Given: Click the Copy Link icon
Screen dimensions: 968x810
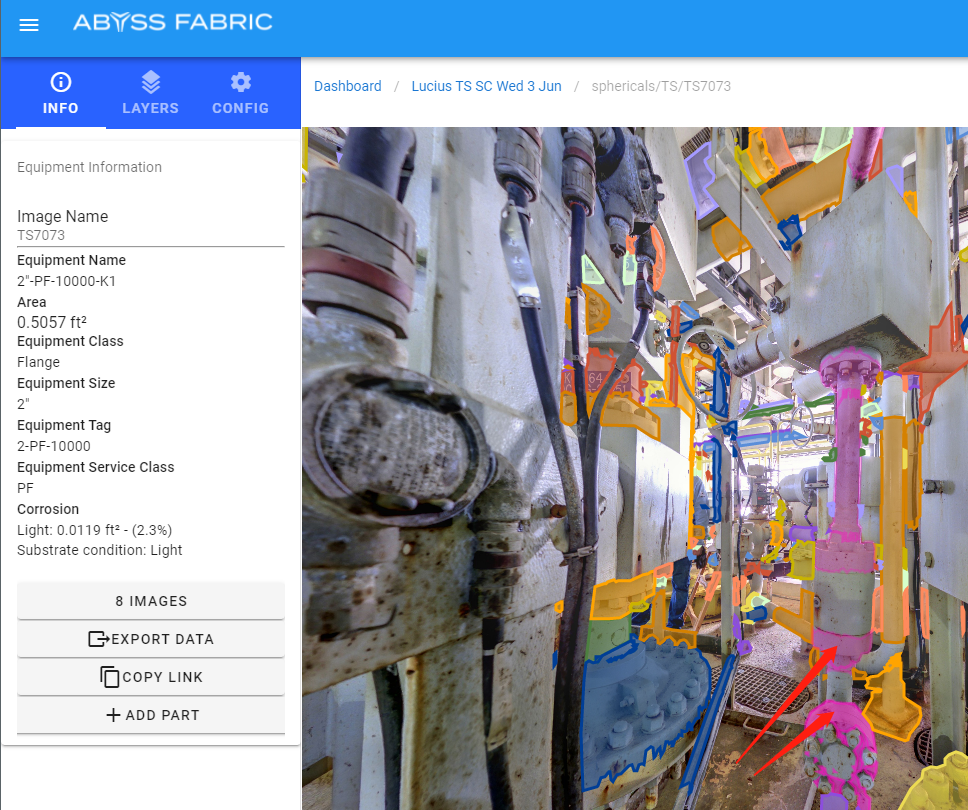Looking at the screenshot, I should (110, 677).
